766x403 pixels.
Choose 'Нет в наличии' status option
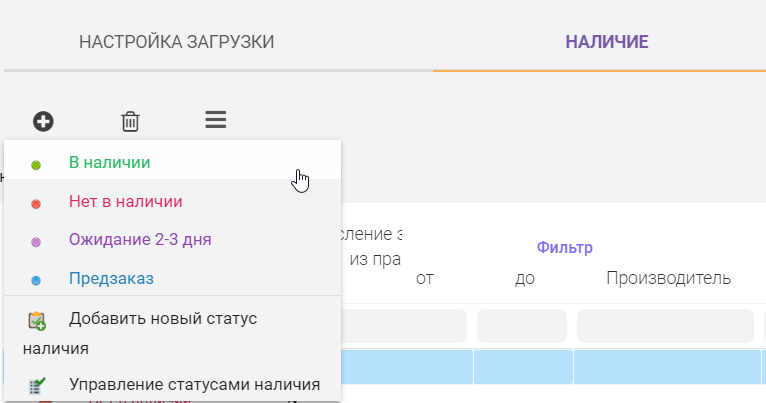125,201
